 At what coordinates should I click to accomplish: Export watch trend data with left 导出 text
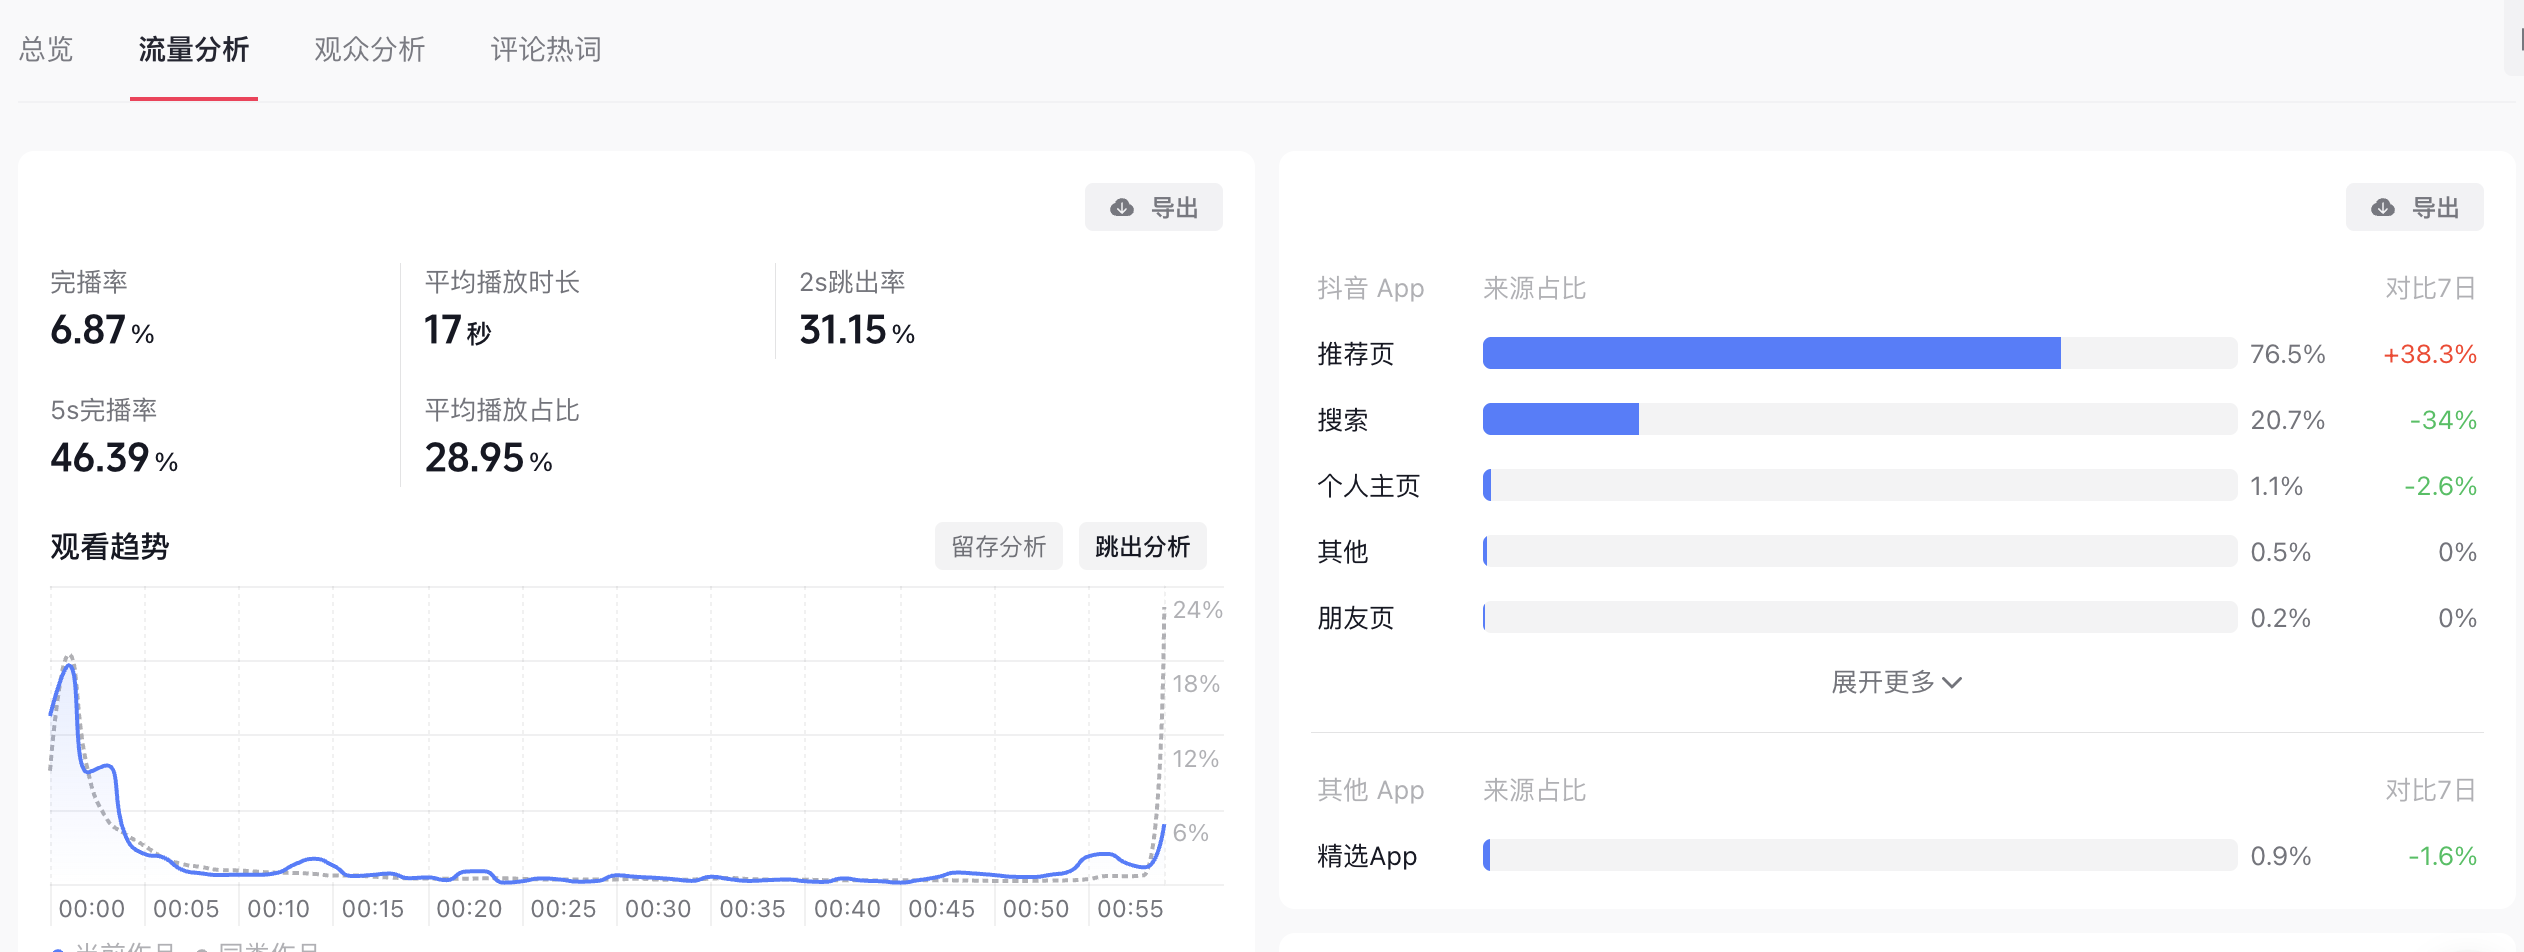point(1175,207)
